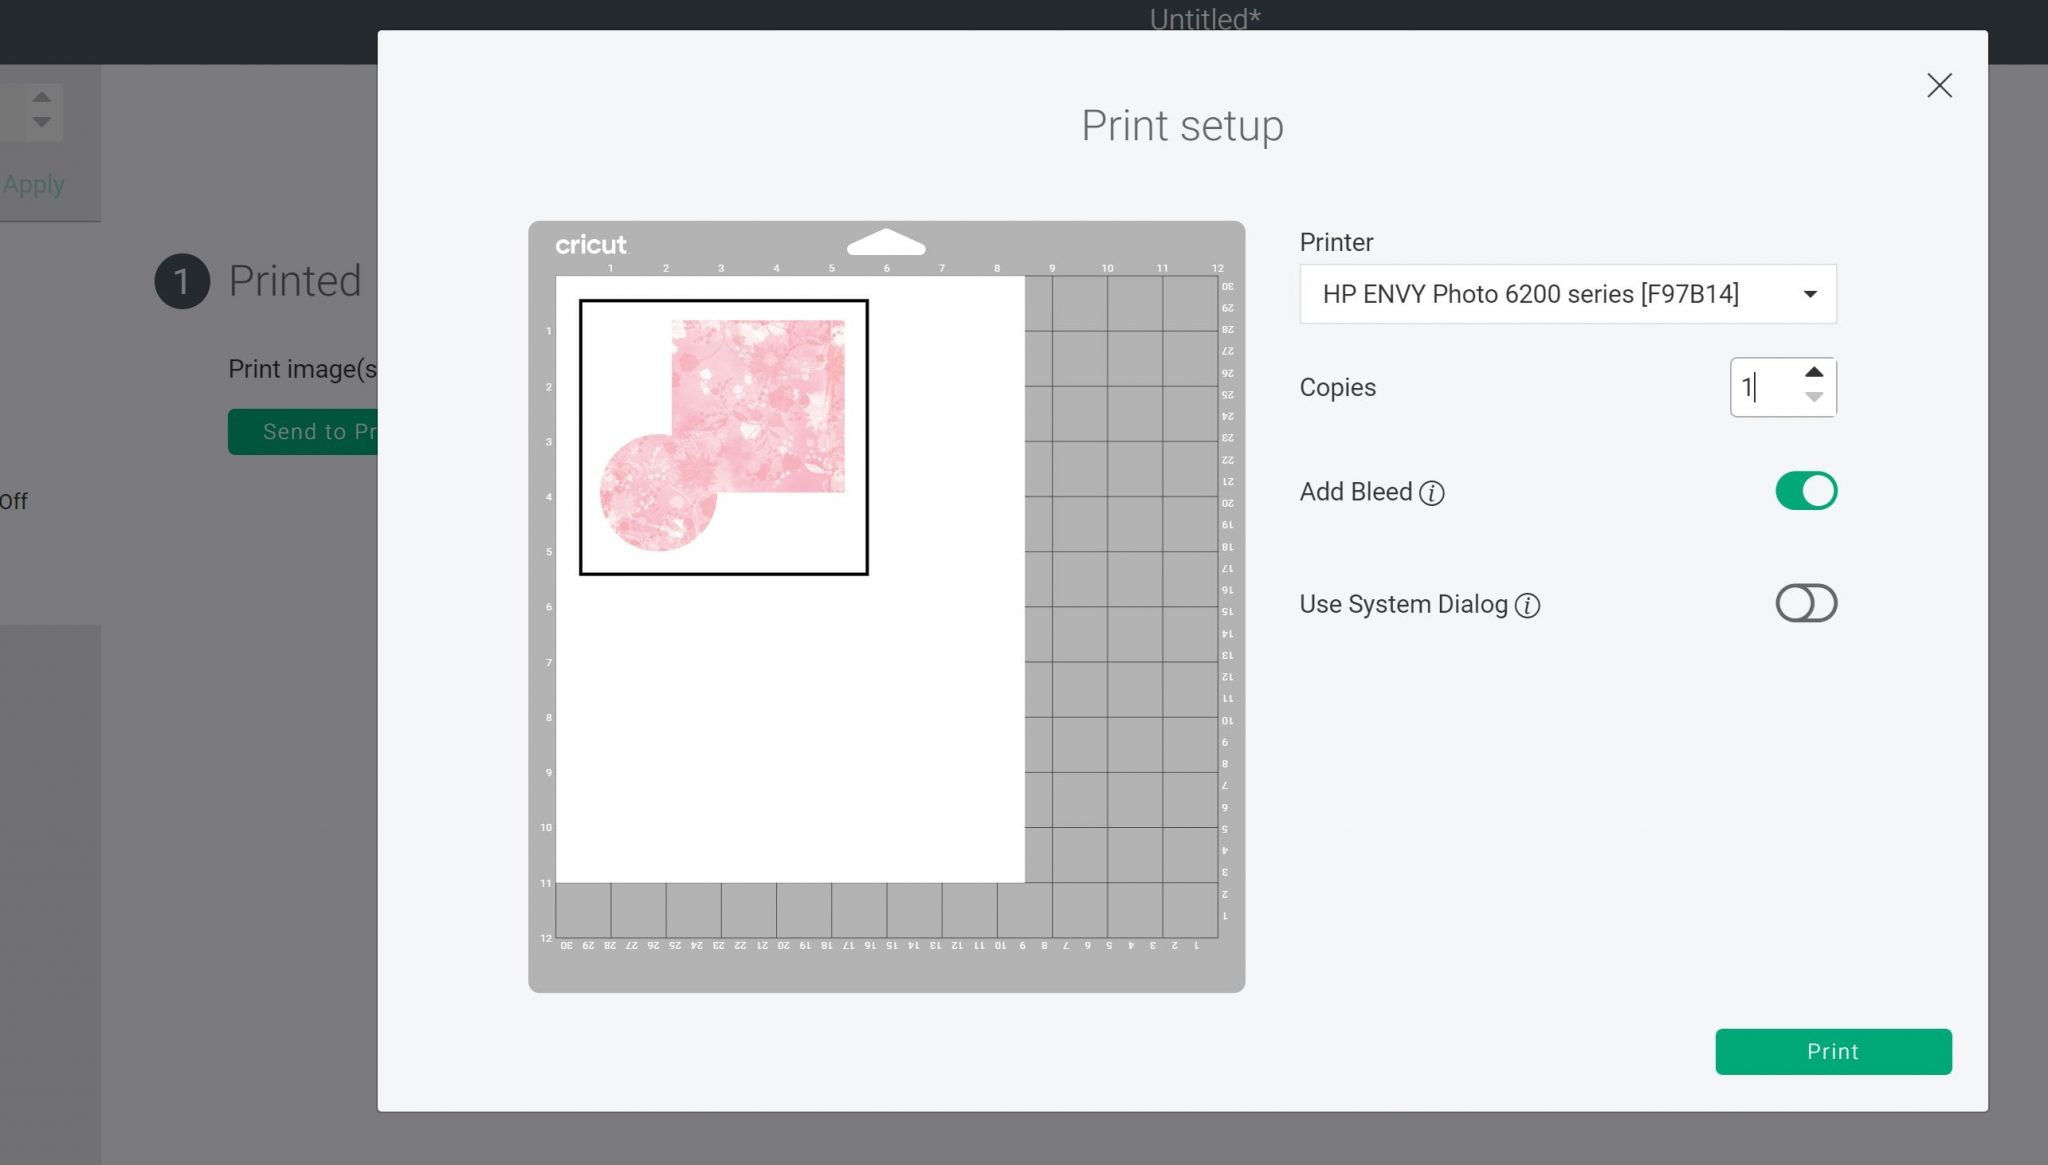Image resolution: width=2048 pixels, height=1165 pixels.
Task: Click the Print button to confirm
Action: pyautogui.click(x=1833, y=1051)
